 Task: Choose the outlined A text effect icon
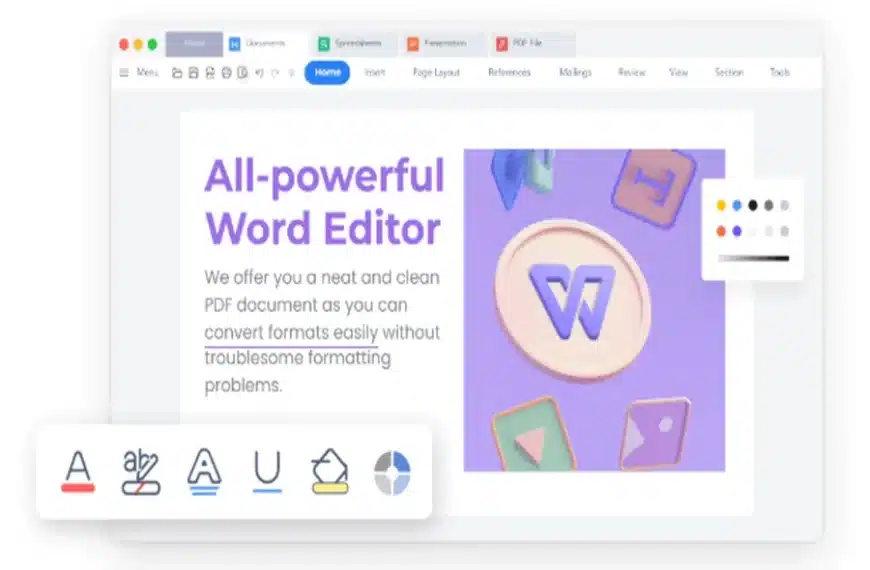(x=204, y=471)
